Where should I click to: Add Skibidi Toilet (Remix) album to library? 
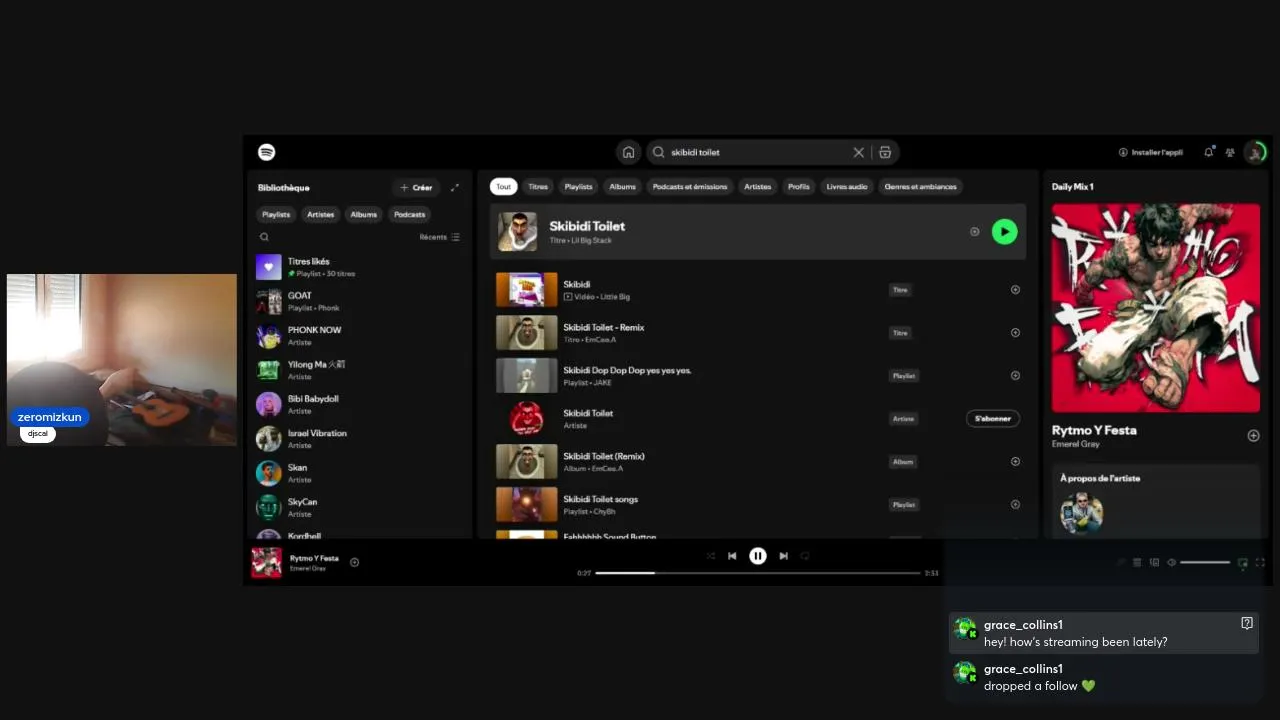click(1015, 462)
